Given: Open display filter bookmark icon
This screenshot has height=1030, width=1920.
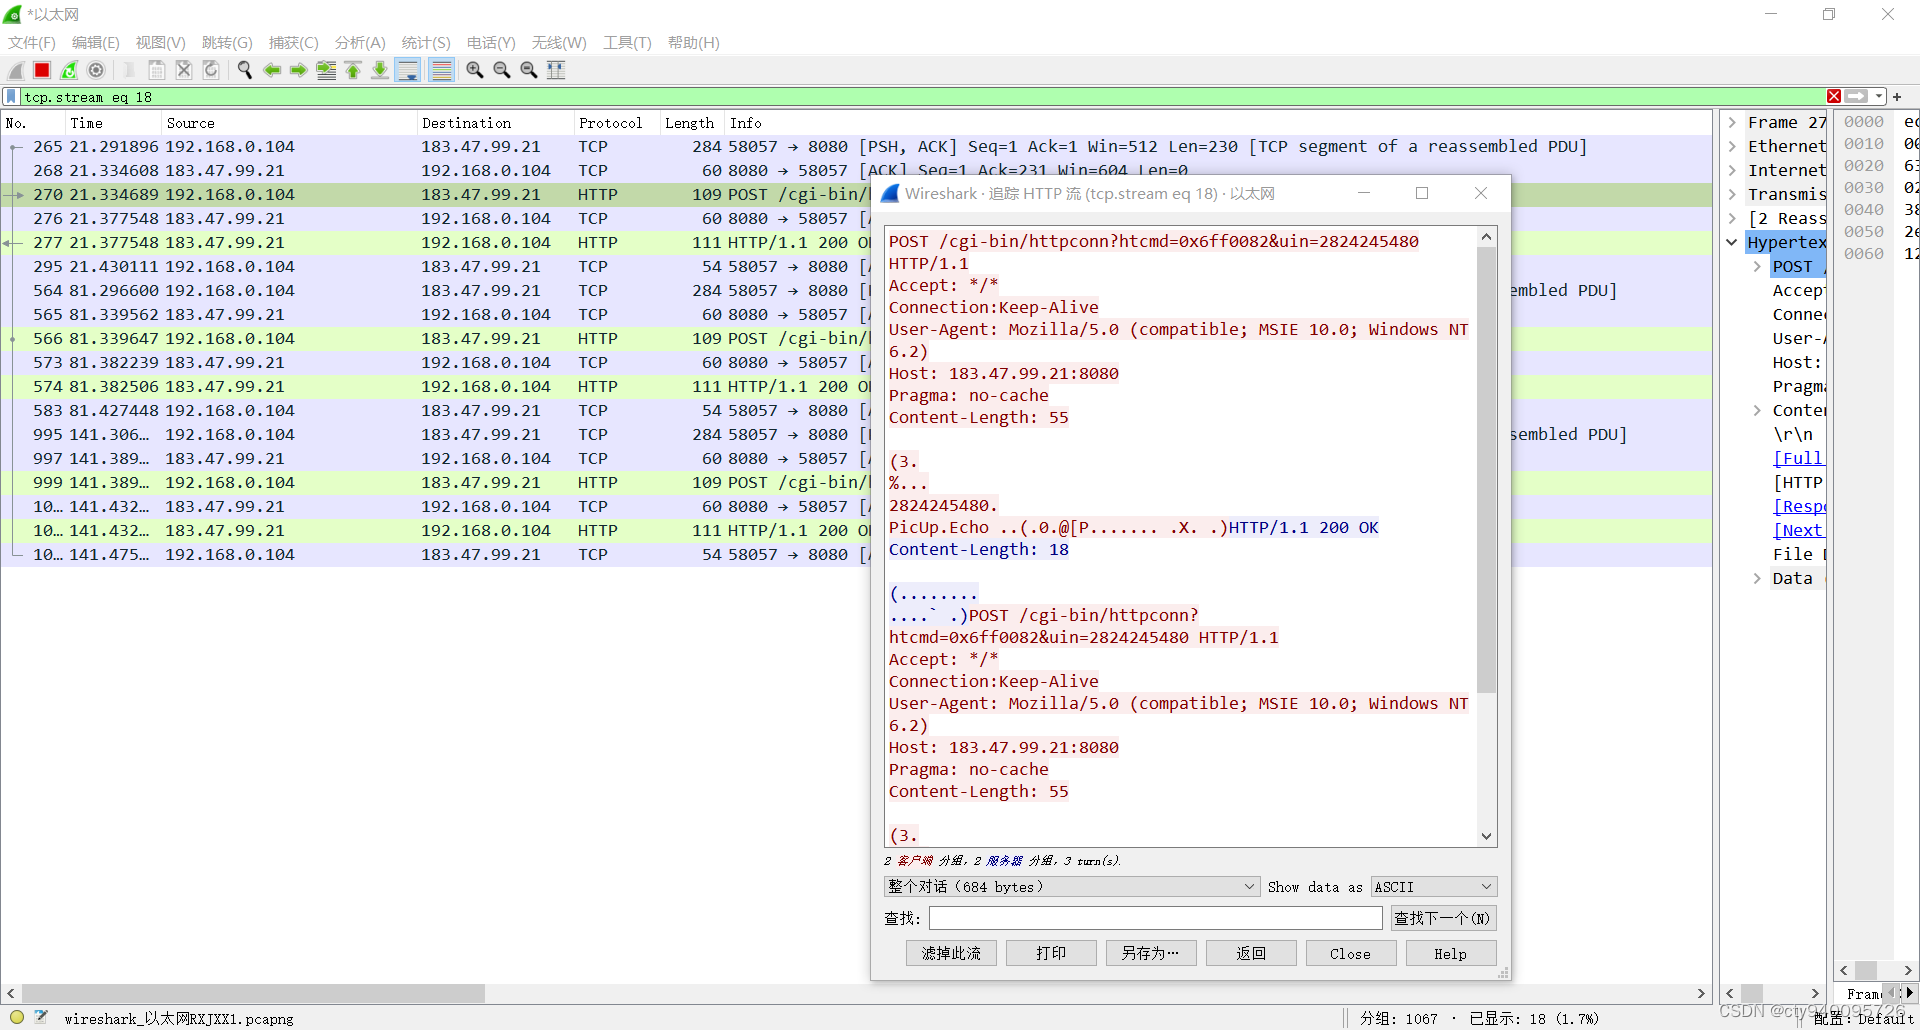Looking at the screenshot, I should (11, 97).
